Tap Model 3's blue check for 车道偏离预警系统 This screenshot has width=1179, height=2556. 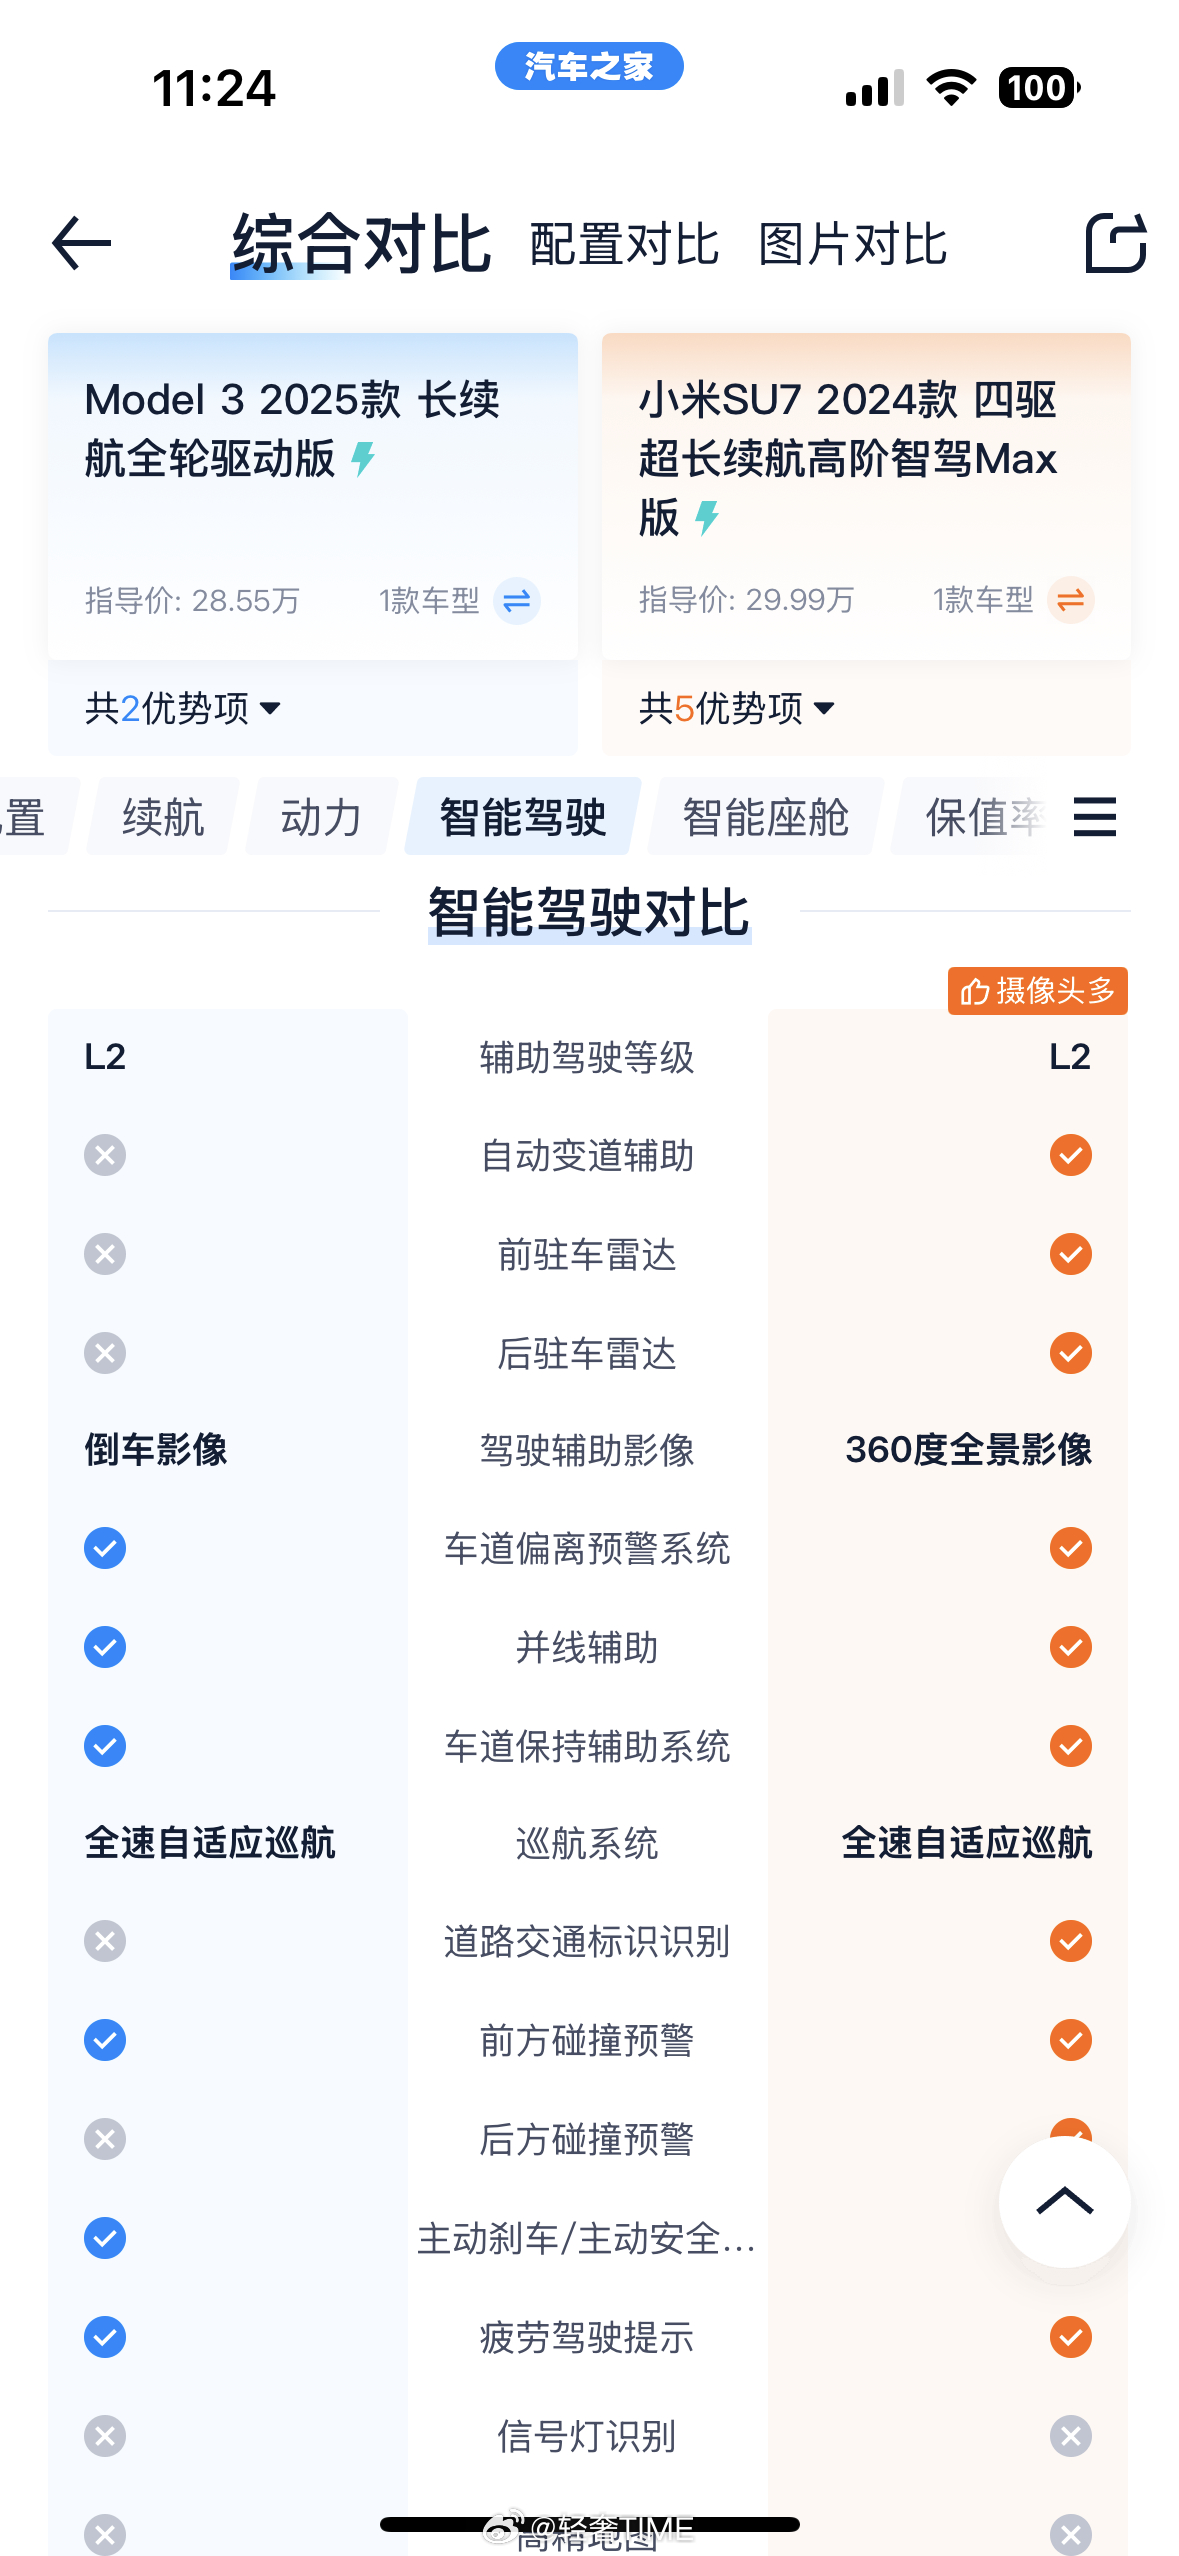click(105, 1548)
